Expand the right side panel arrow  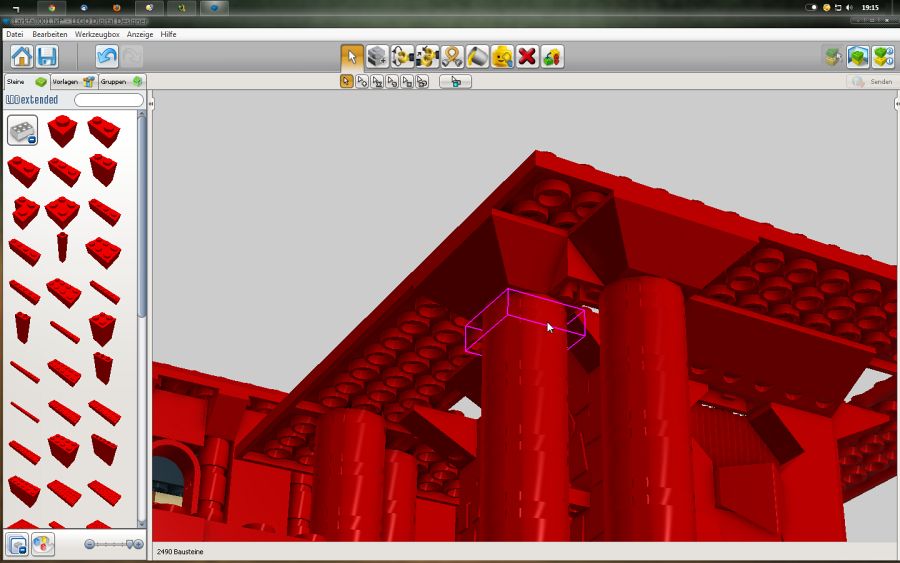[x=896, y=103]
